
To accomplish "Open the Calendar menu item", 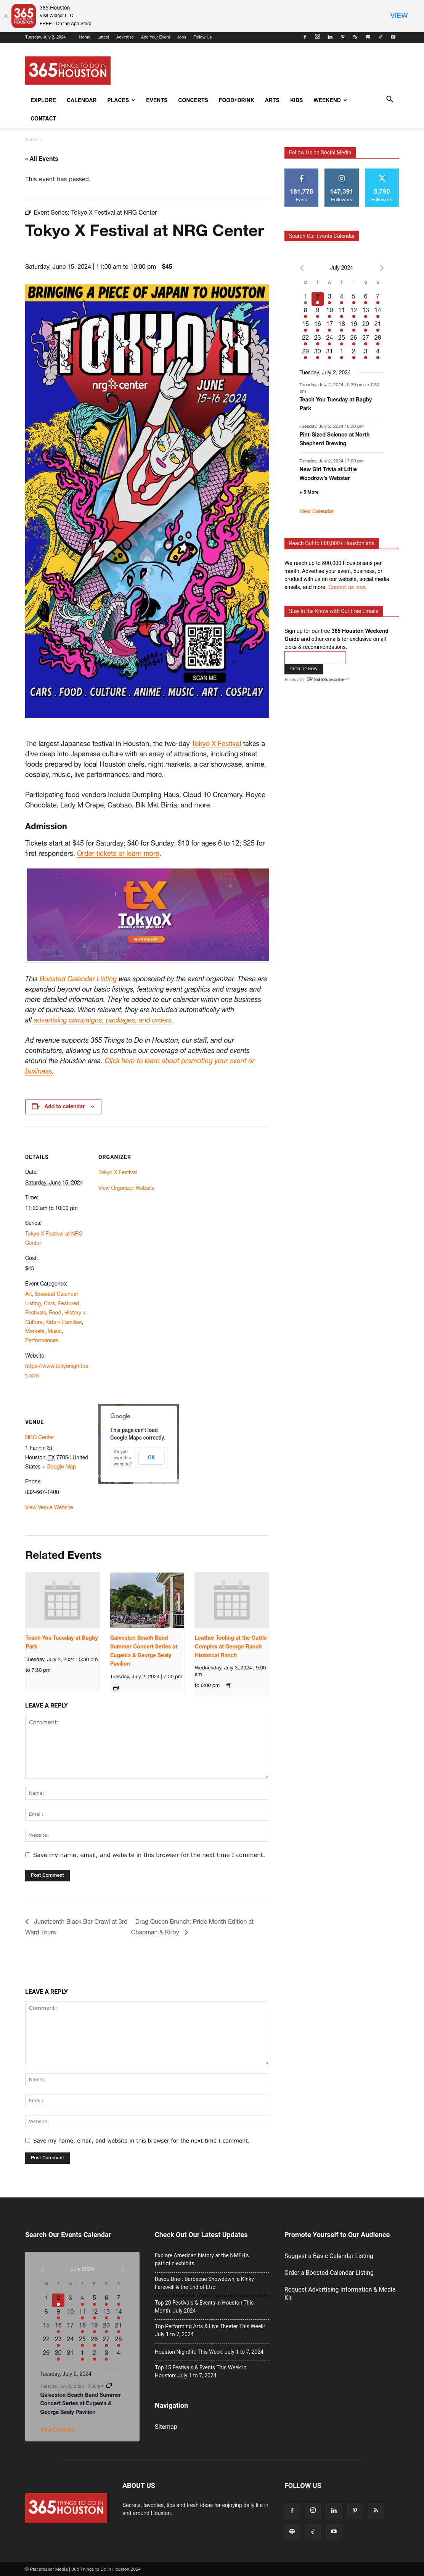I will pyautogui.click(x=82, y=100).
